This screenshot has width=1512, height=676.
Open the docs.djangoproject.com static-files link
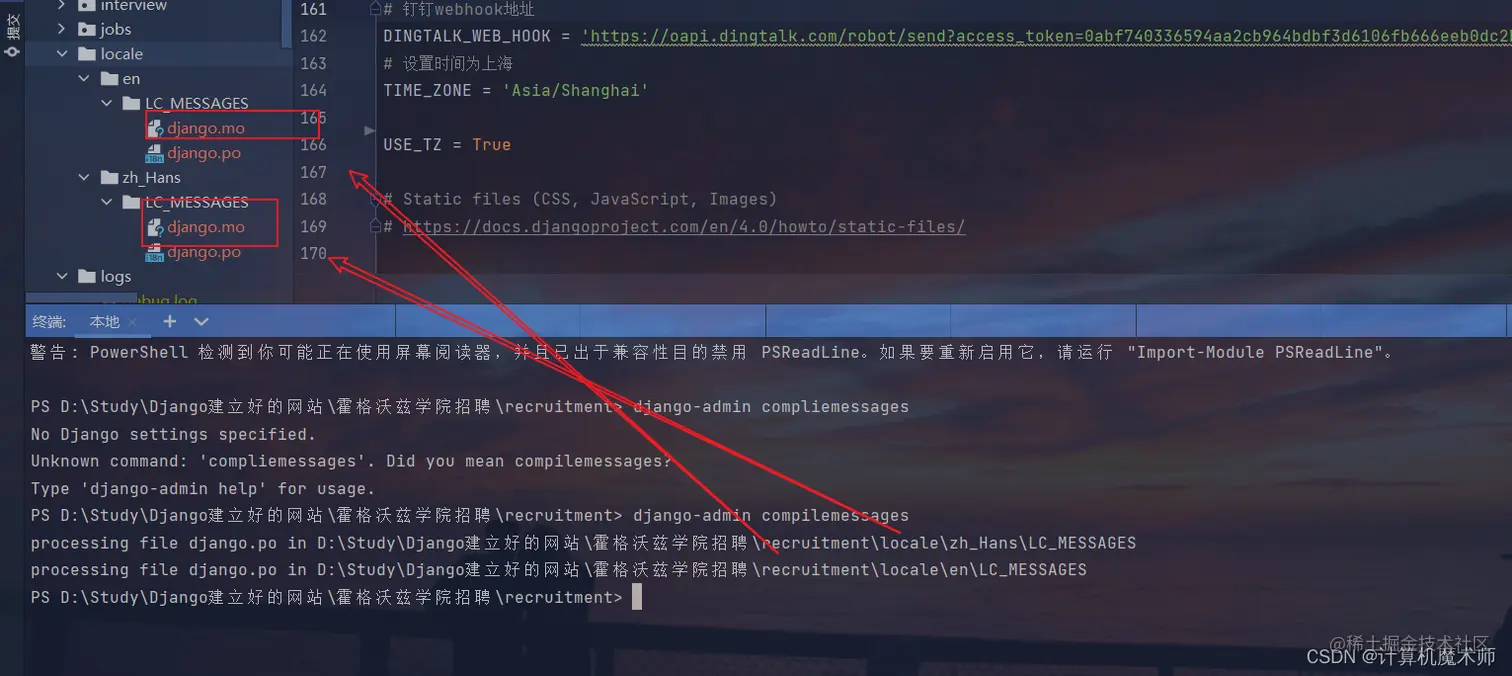tap(684, 226)
